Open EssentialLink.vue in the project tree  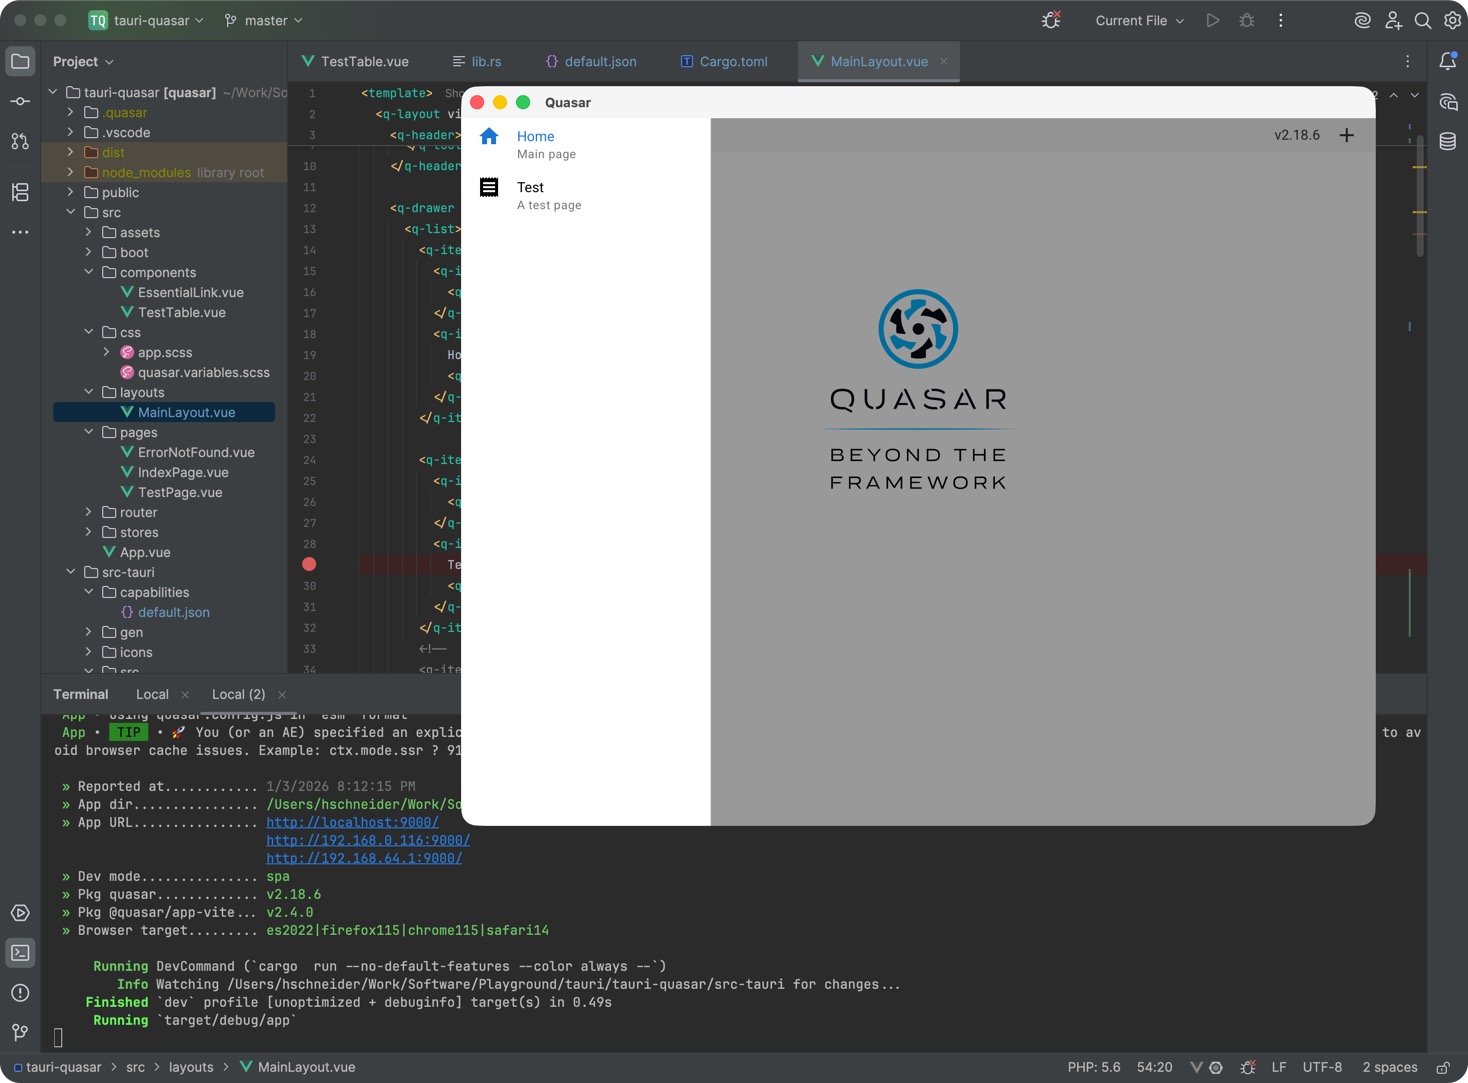click(x=191, y=292)
